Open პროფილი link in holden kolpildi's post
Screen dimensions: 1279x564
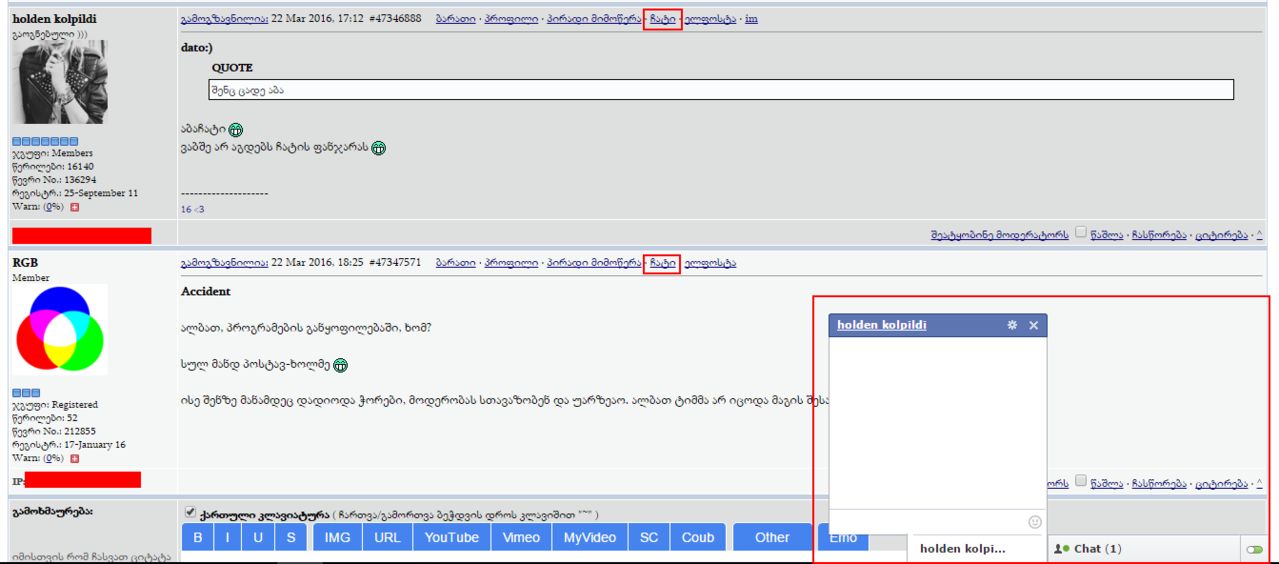pyautogui.click(x=511, y=19)
